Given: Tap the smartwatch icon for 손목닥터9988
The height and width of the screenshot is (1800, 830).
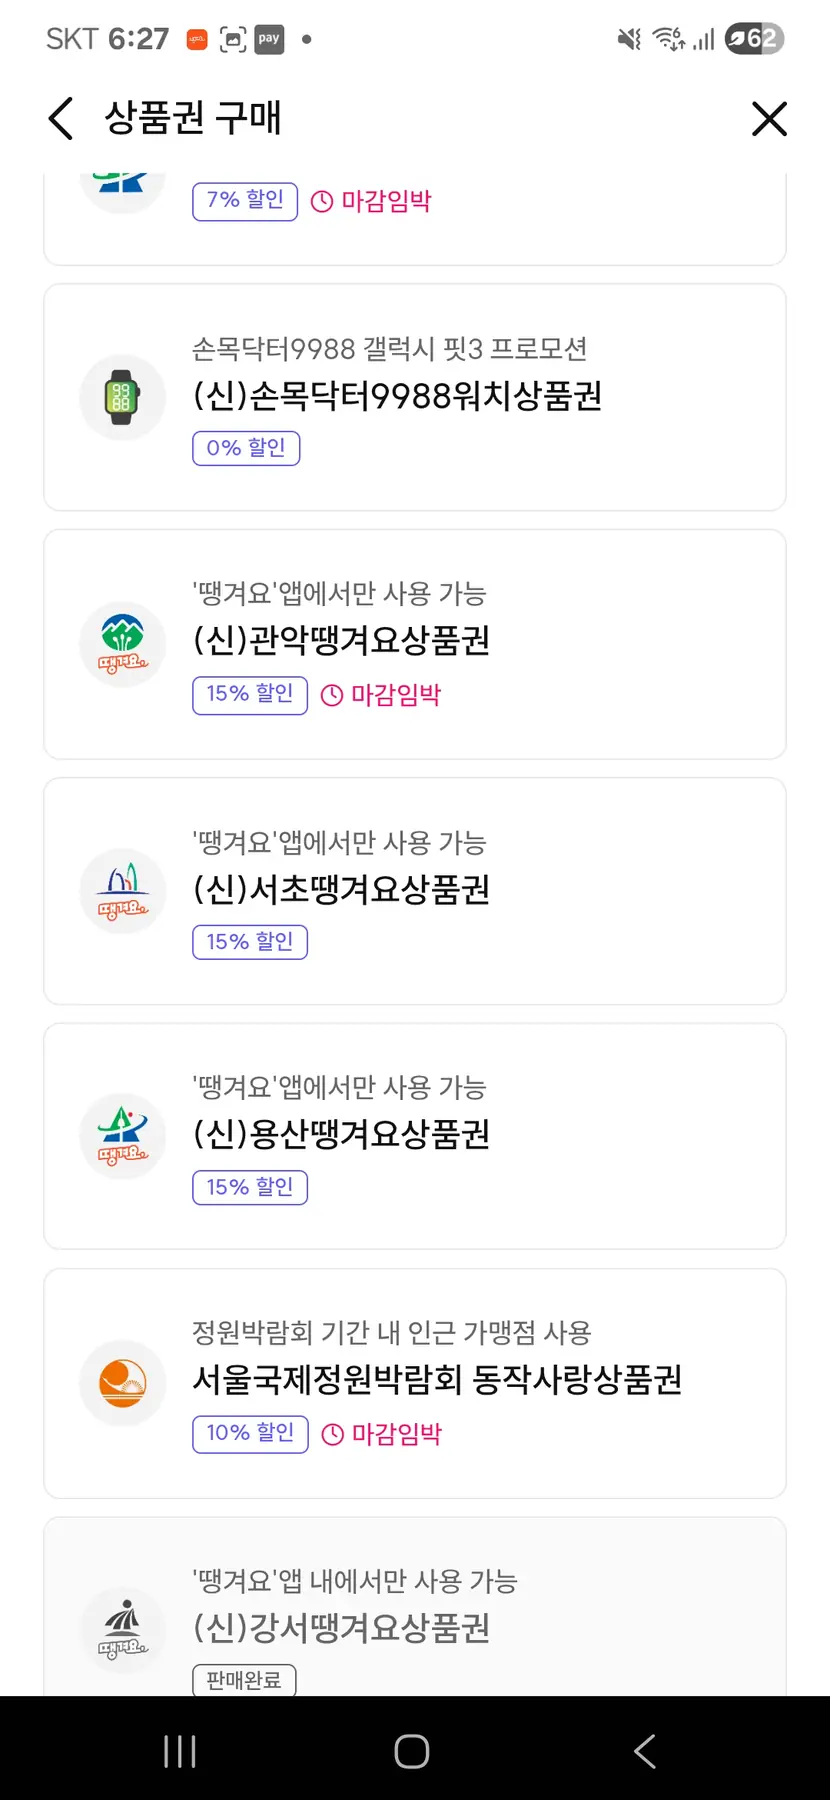Looking at the screenshot, I should tap(122, 397).
